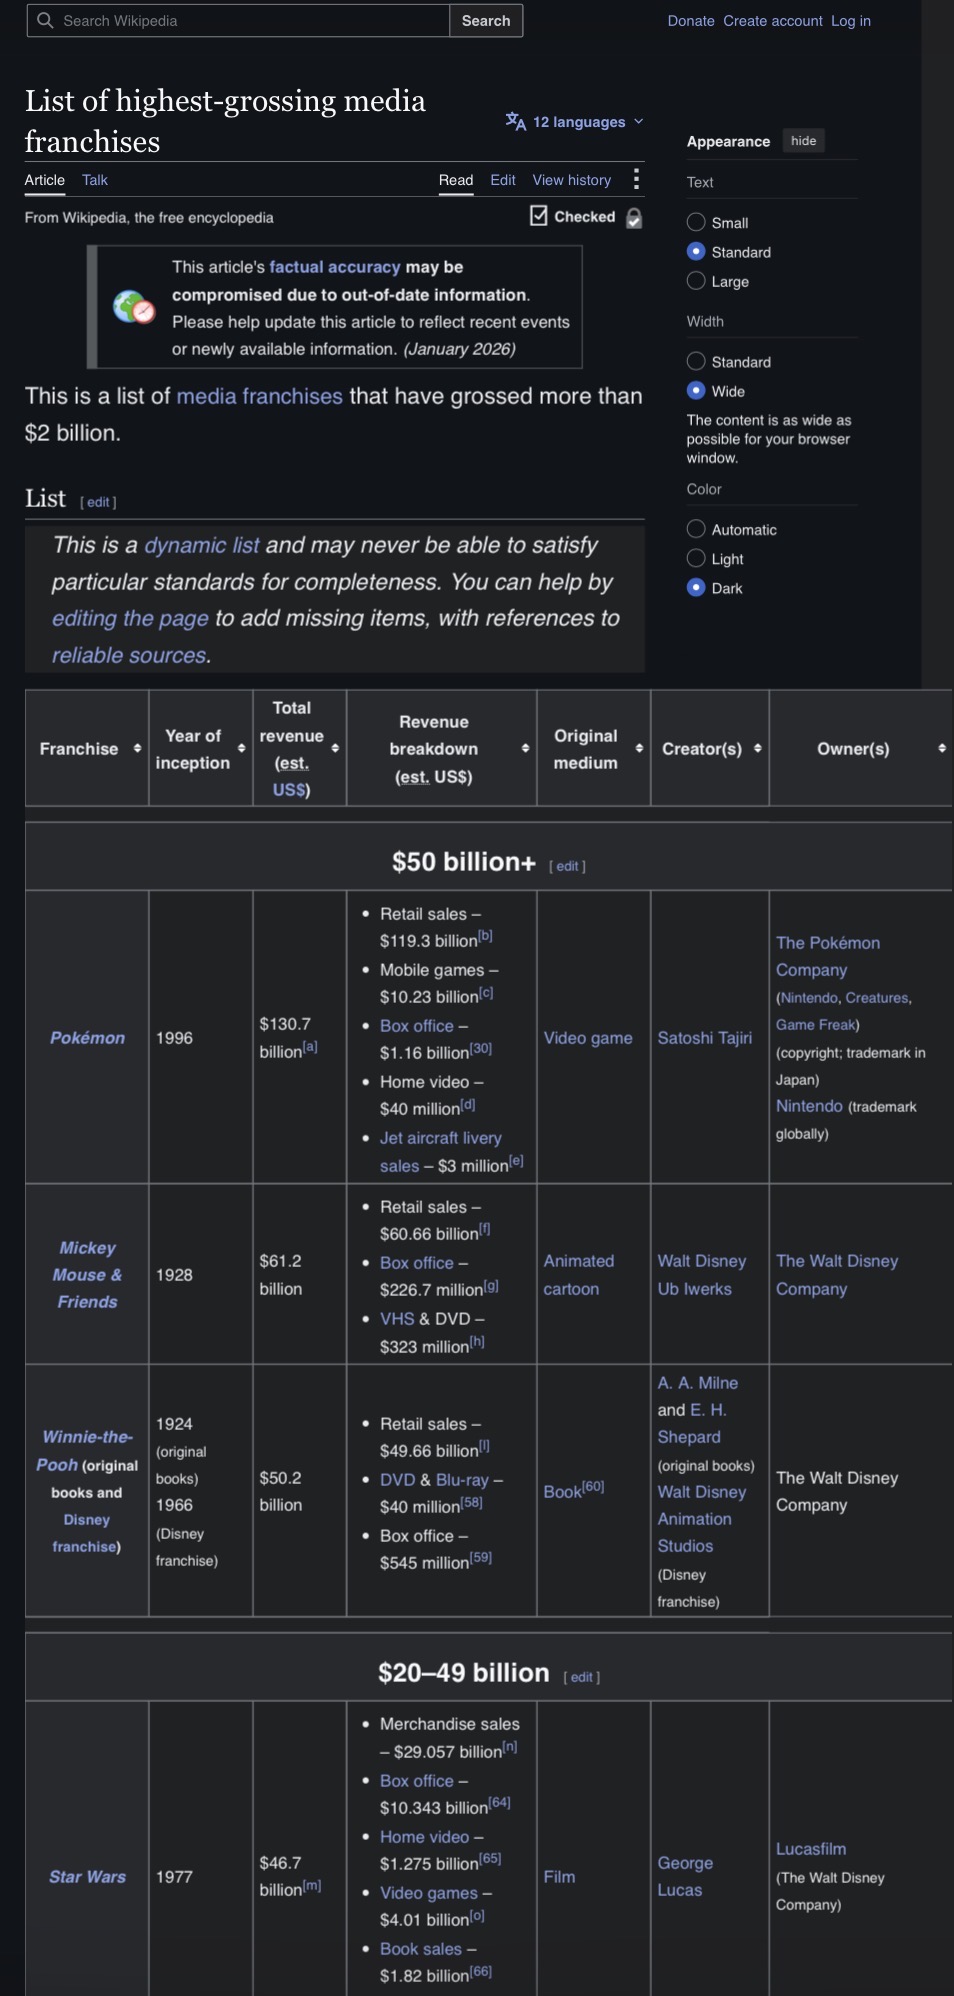This screenshot has width=954, height=1996.
Task: Open the factual accuracy link
Action: click(335, 267)
